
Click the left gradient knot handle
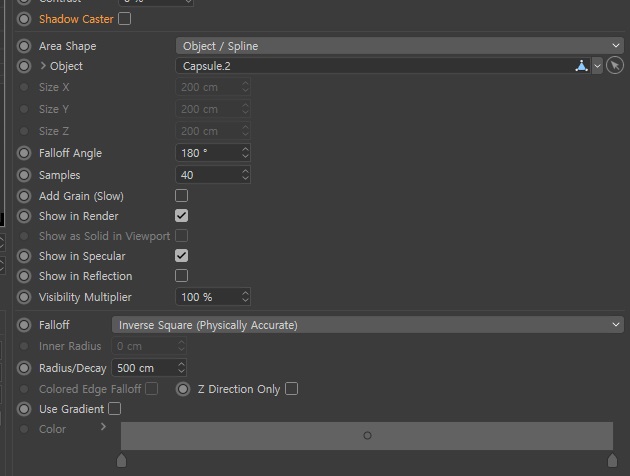coord(121,460)
